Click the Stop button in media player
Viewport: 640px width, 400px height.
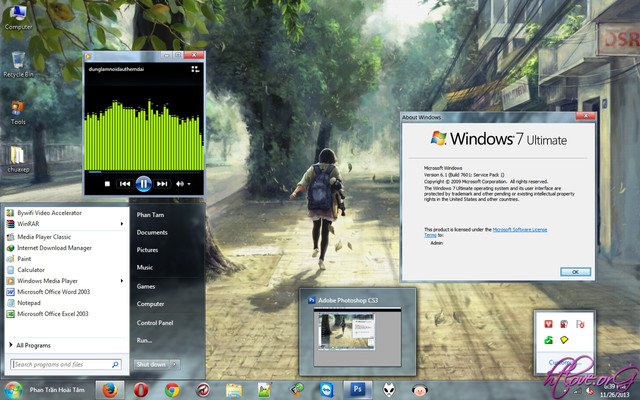(x=107, y=184)
